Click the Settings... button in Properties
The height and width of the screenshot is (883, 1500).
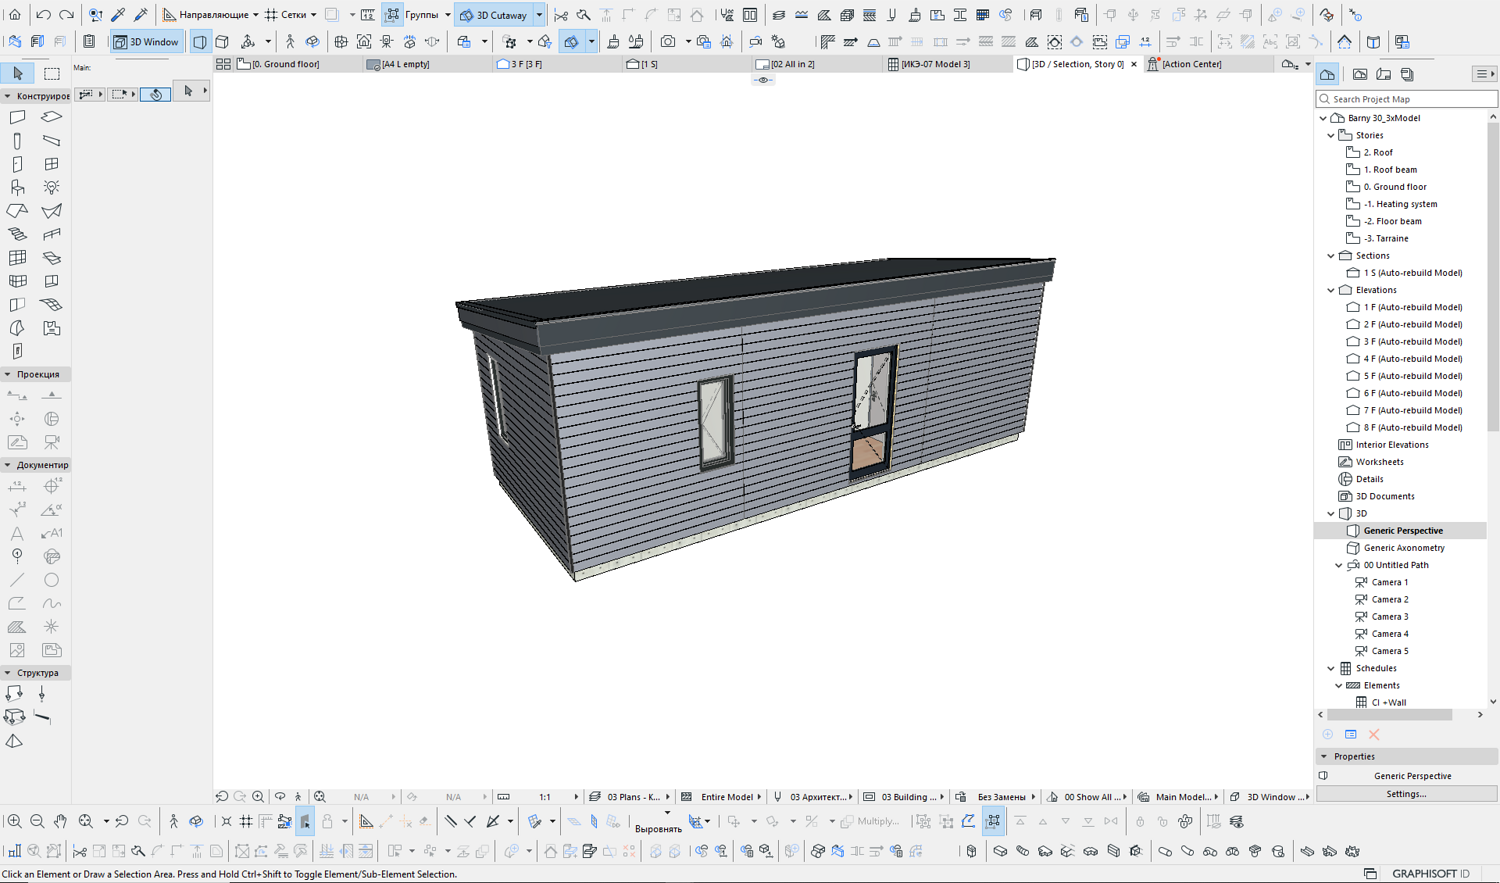click(1406, 794)
